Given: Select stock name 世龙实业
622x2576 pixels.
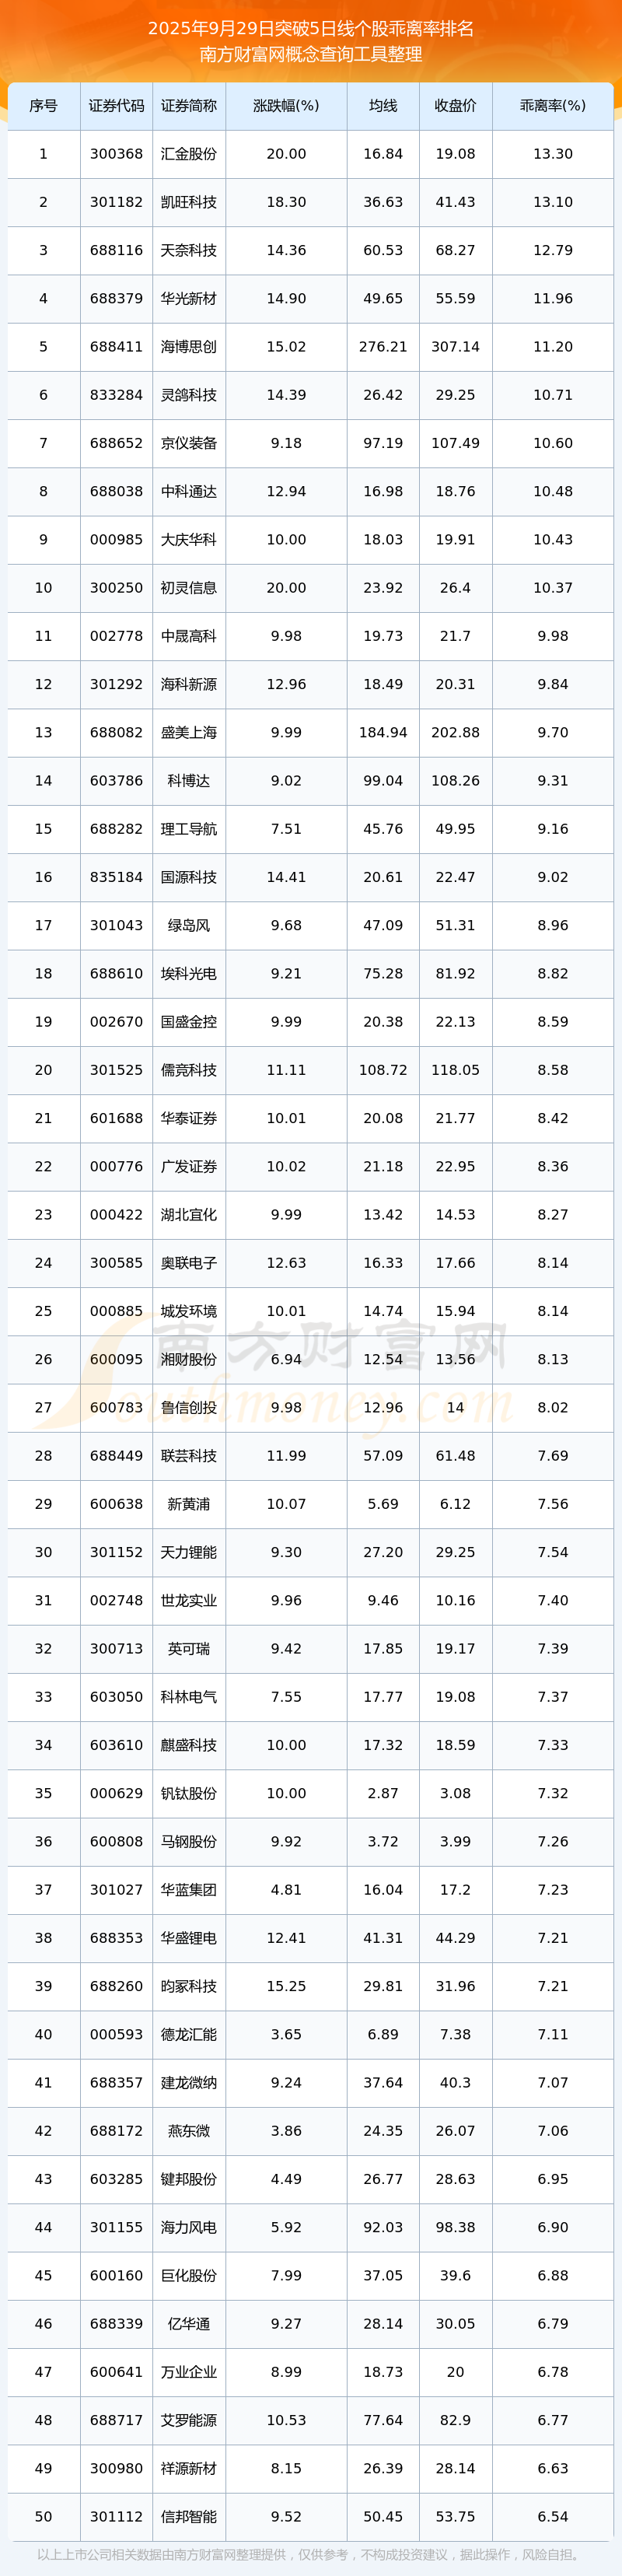Looking at the screenshot, I should click(x=189, y=1601).
